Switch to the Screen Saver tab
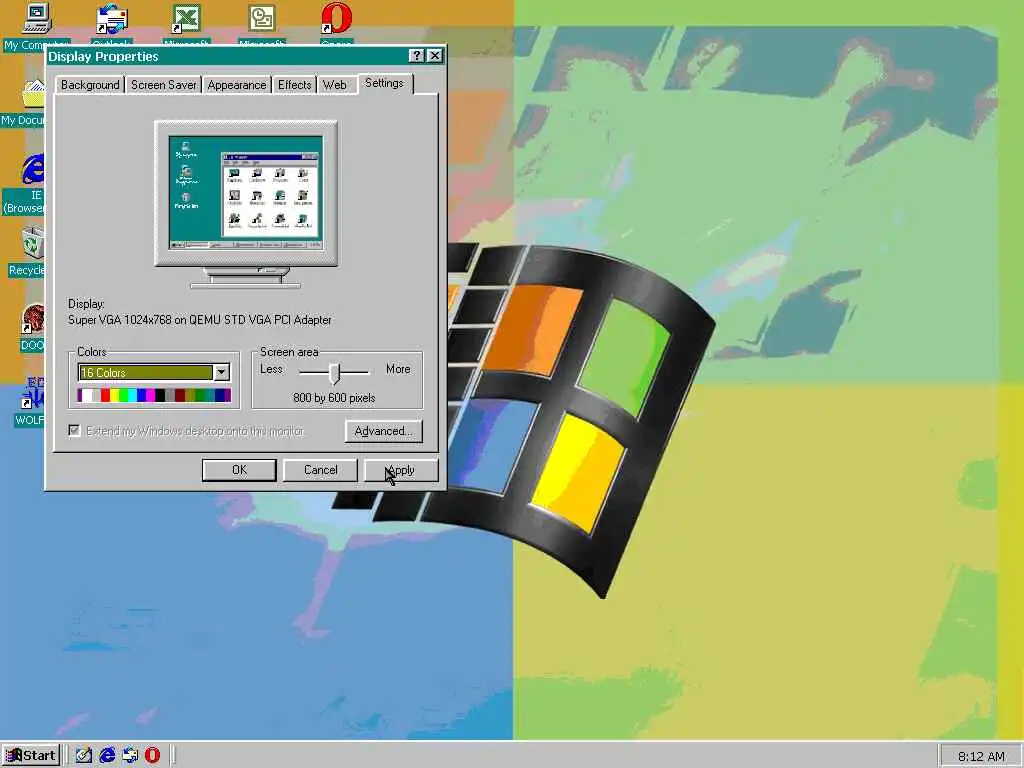Image resolution: width=1024 pixels, height=768 pixels. [x=163, y=85]
